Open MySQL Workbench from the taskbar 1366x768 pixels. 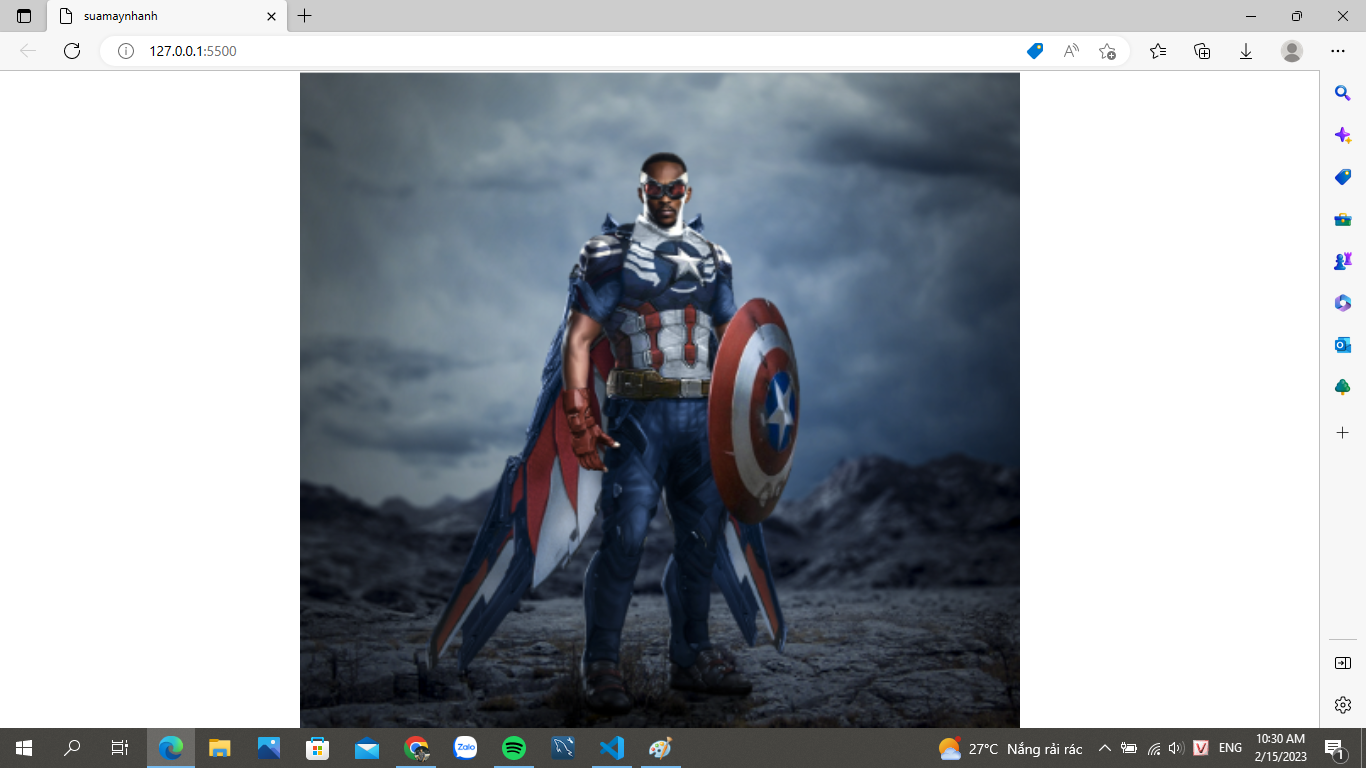click(x=563, y=748)
